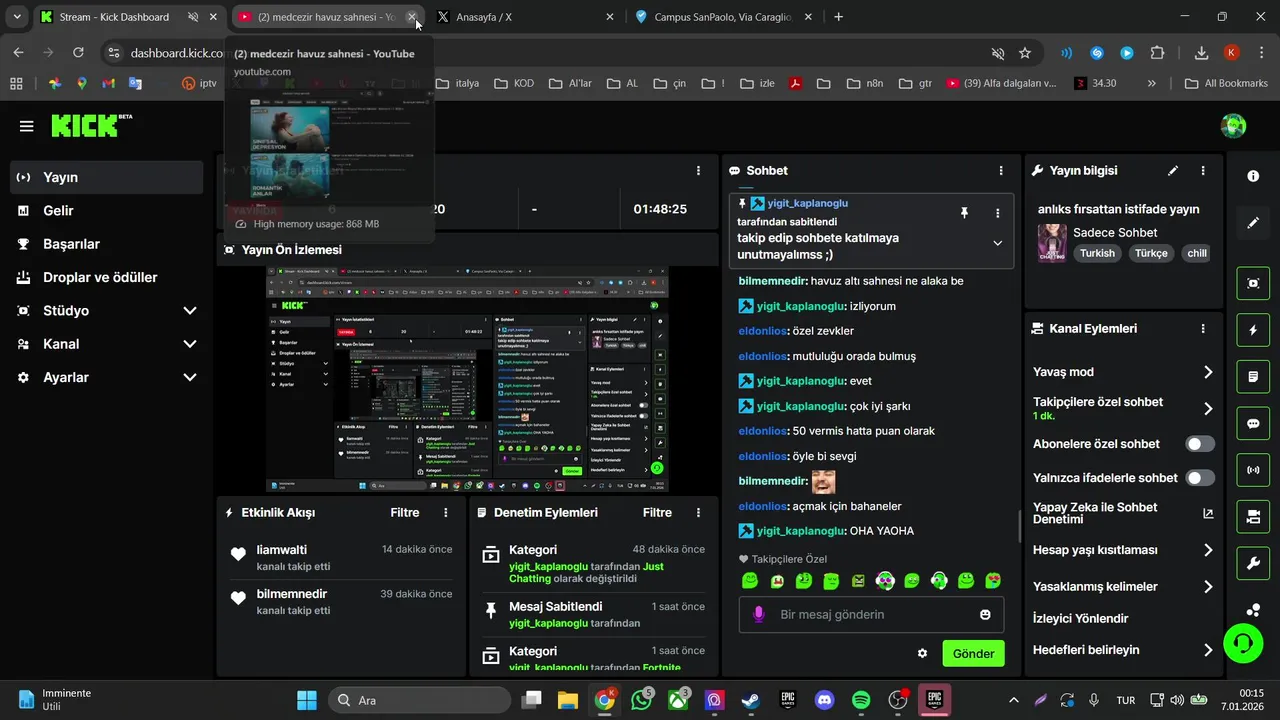Expand the Kanal sidebar section
This screenshot has height=720, width=1280.
pos(190,344)
